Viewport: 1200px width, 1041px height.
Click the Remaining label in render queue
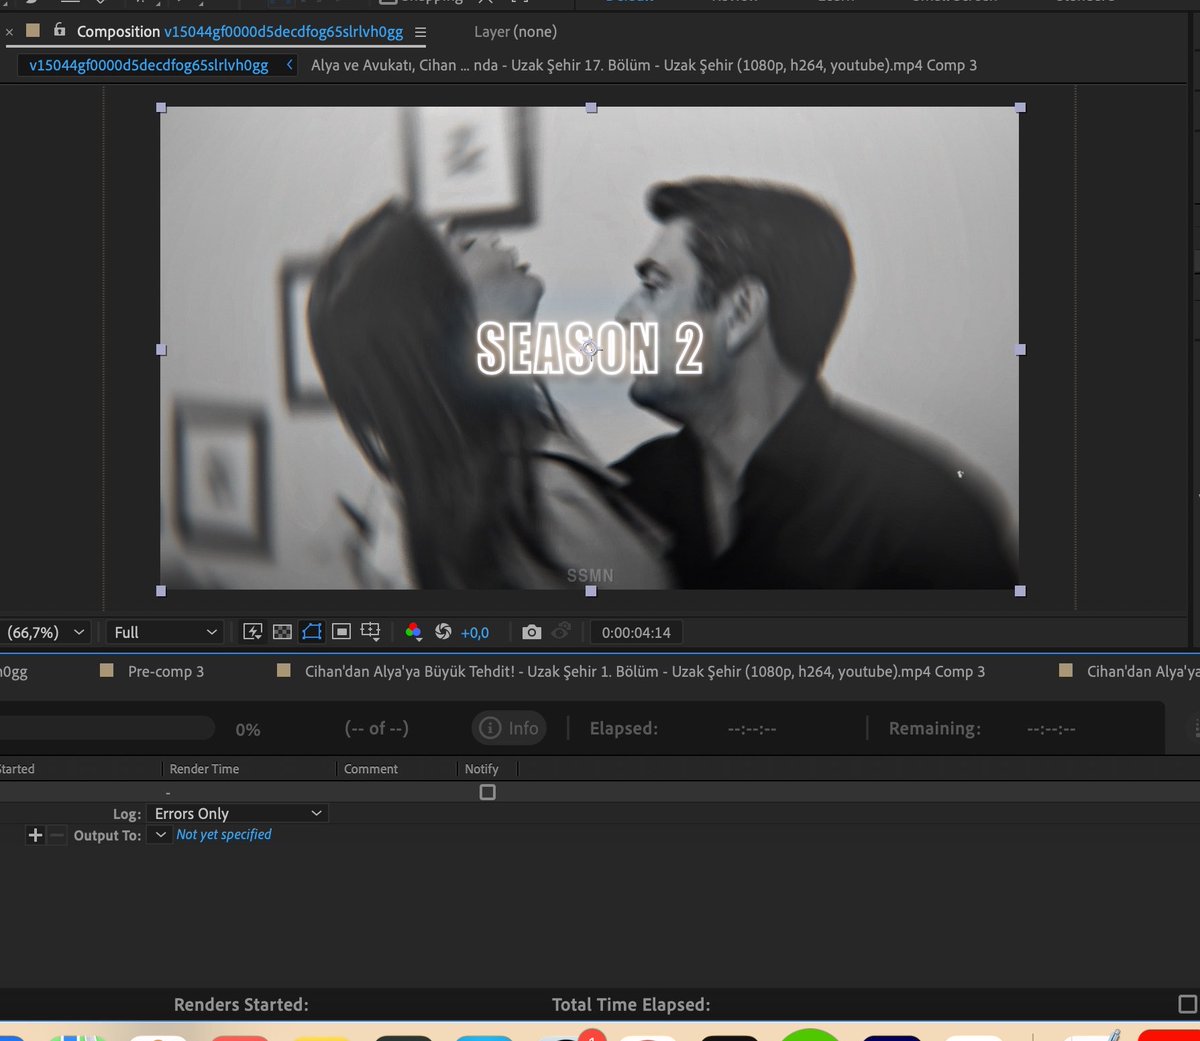coord(935,728)
